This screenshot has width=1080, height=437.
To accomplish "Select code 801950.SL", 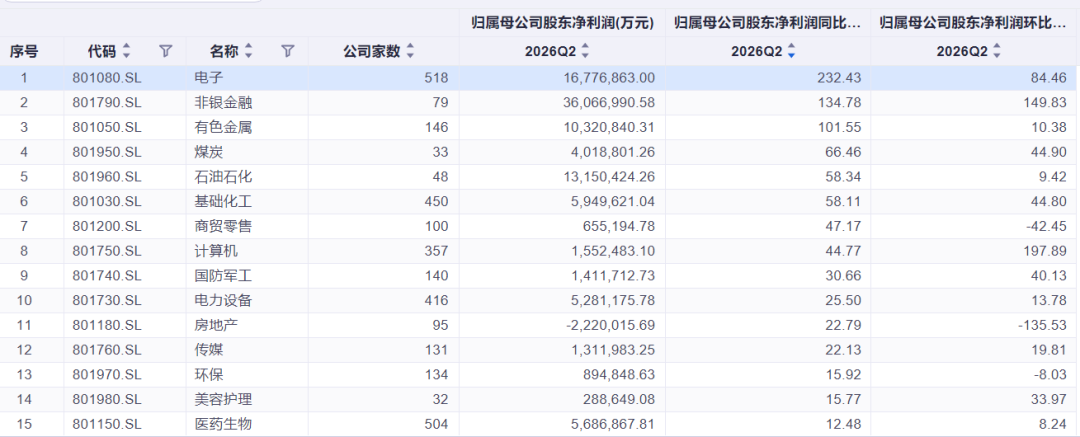I will click(107, 152).
